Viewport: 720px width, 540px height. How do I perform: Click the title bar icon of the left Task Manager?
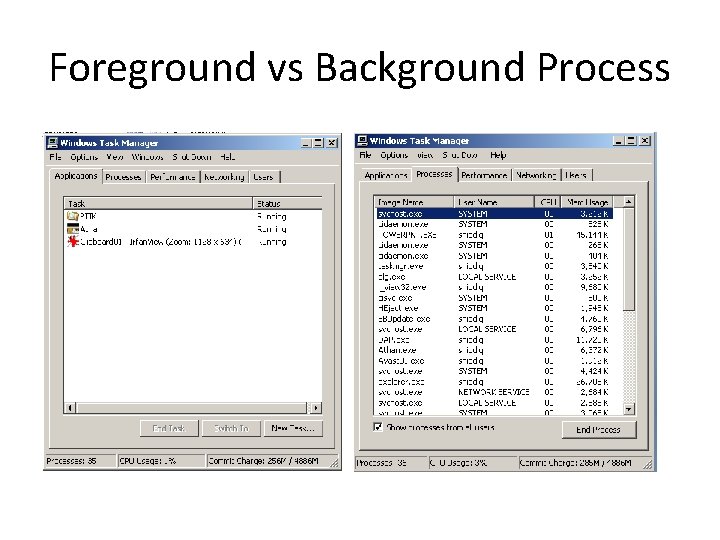pyautogui.click(x=53, y=143)
